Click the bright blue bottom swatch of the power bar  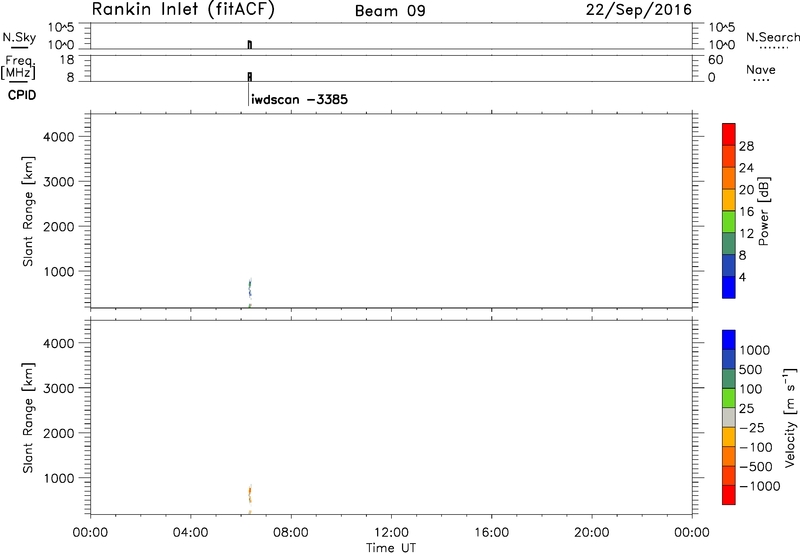tap(729, 287)
